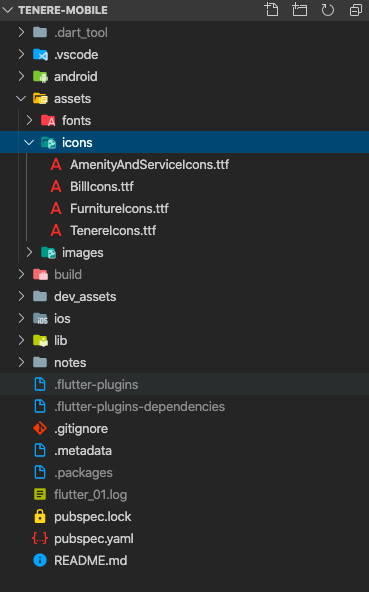Image resolution: width=369 pixels, height=592 pixels.
Task: Click the android folder icon
Action: 40,77
